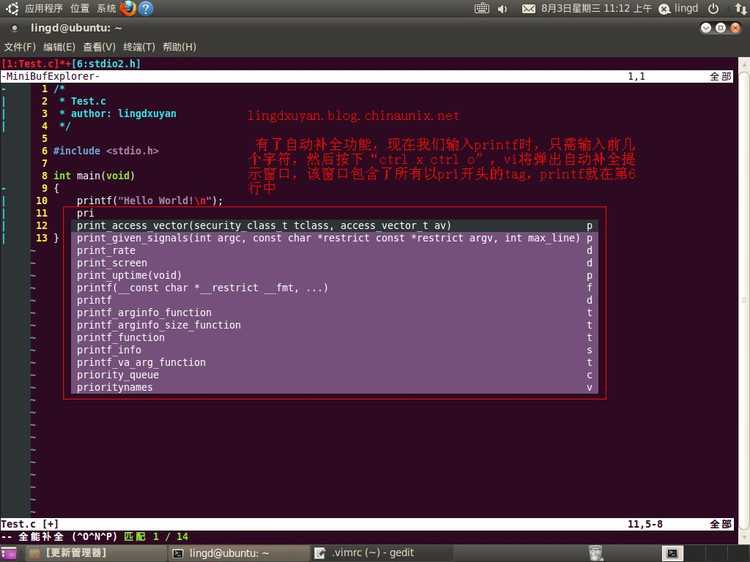Show desktop icon in bottom panel
The height and width of the screenshot is (562, 750).
8,554
